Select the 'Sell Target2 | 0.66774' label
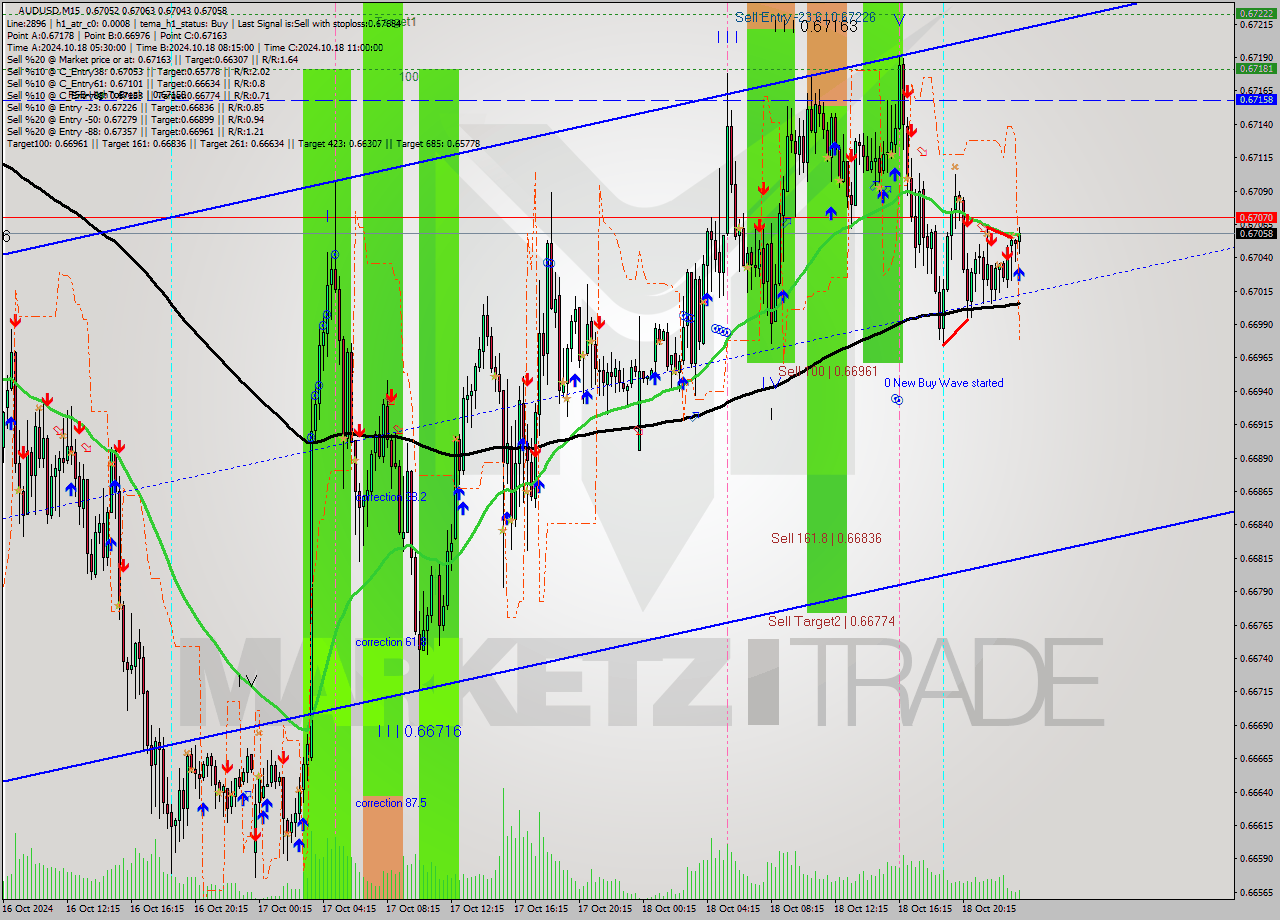Screen dimensions: 1280x920 pyautogui.click(x=831, y=621)
